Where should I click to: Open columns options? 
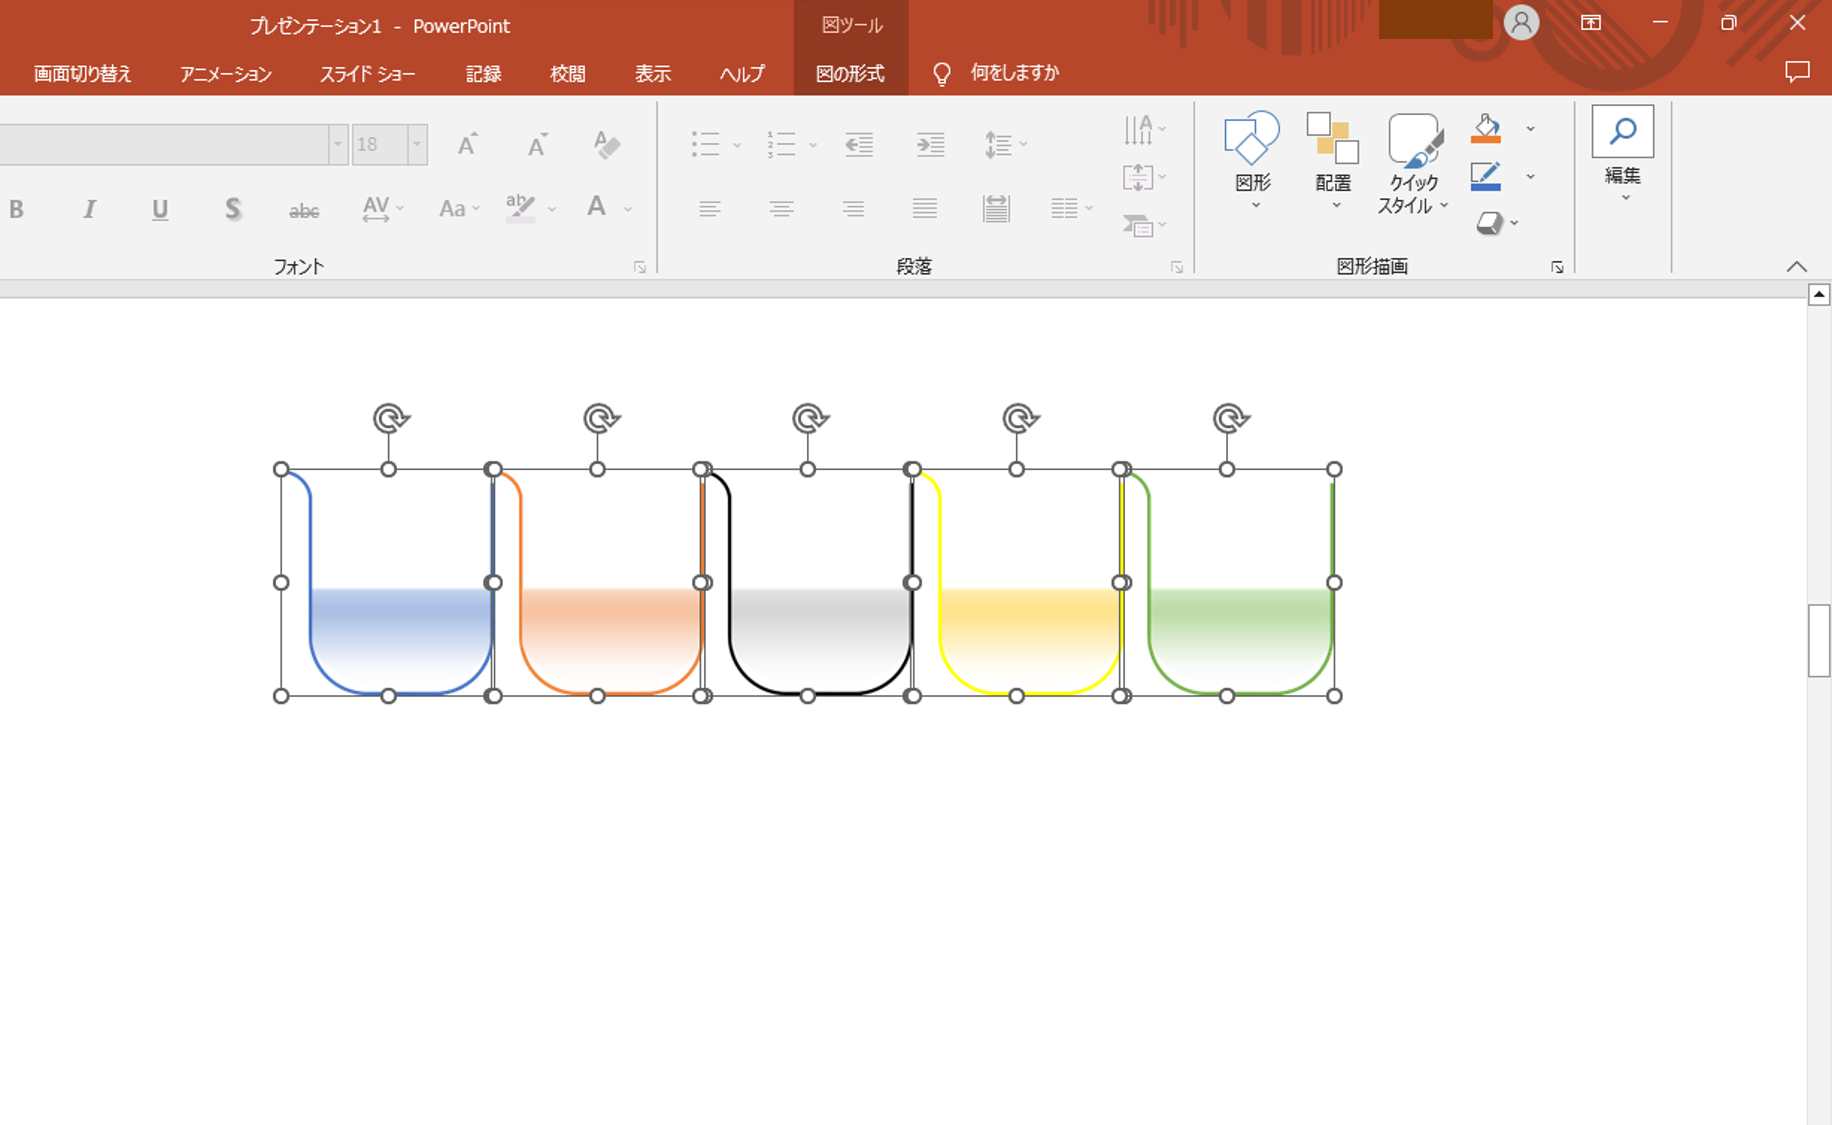tap(1072, 208)
